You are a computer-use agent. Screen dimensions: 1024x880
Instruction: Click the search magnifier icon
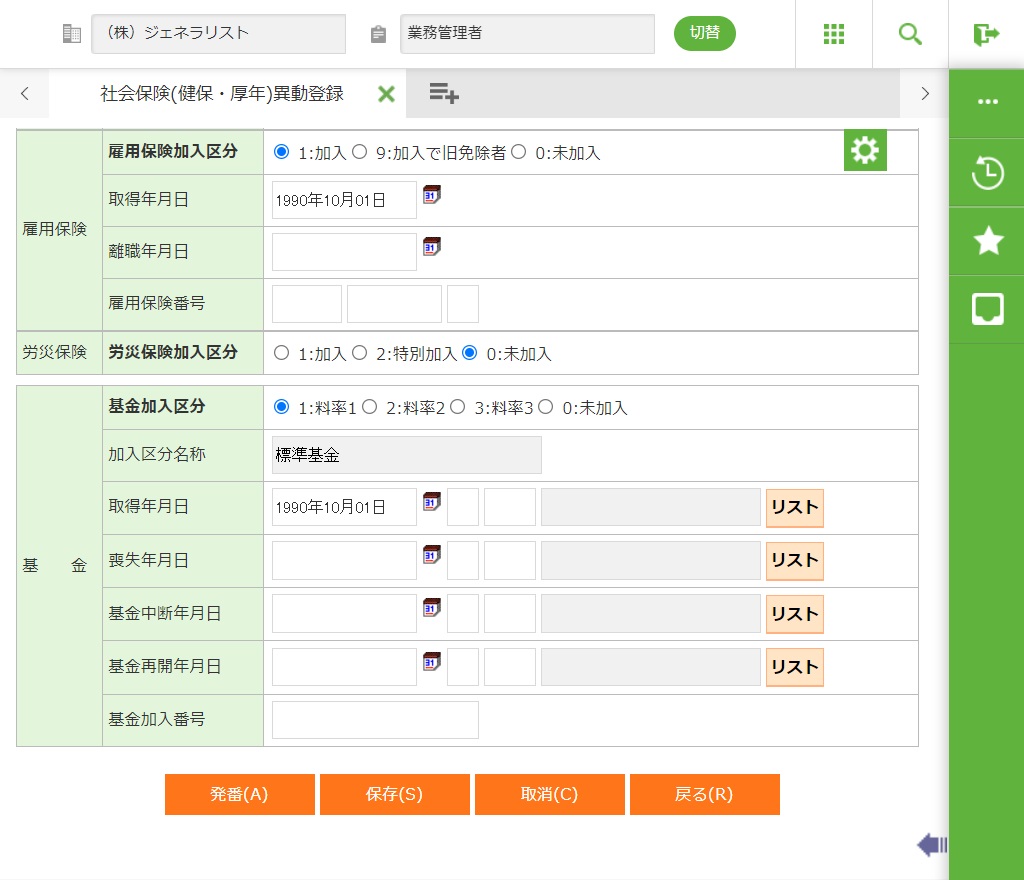click(x=910, y=34)
